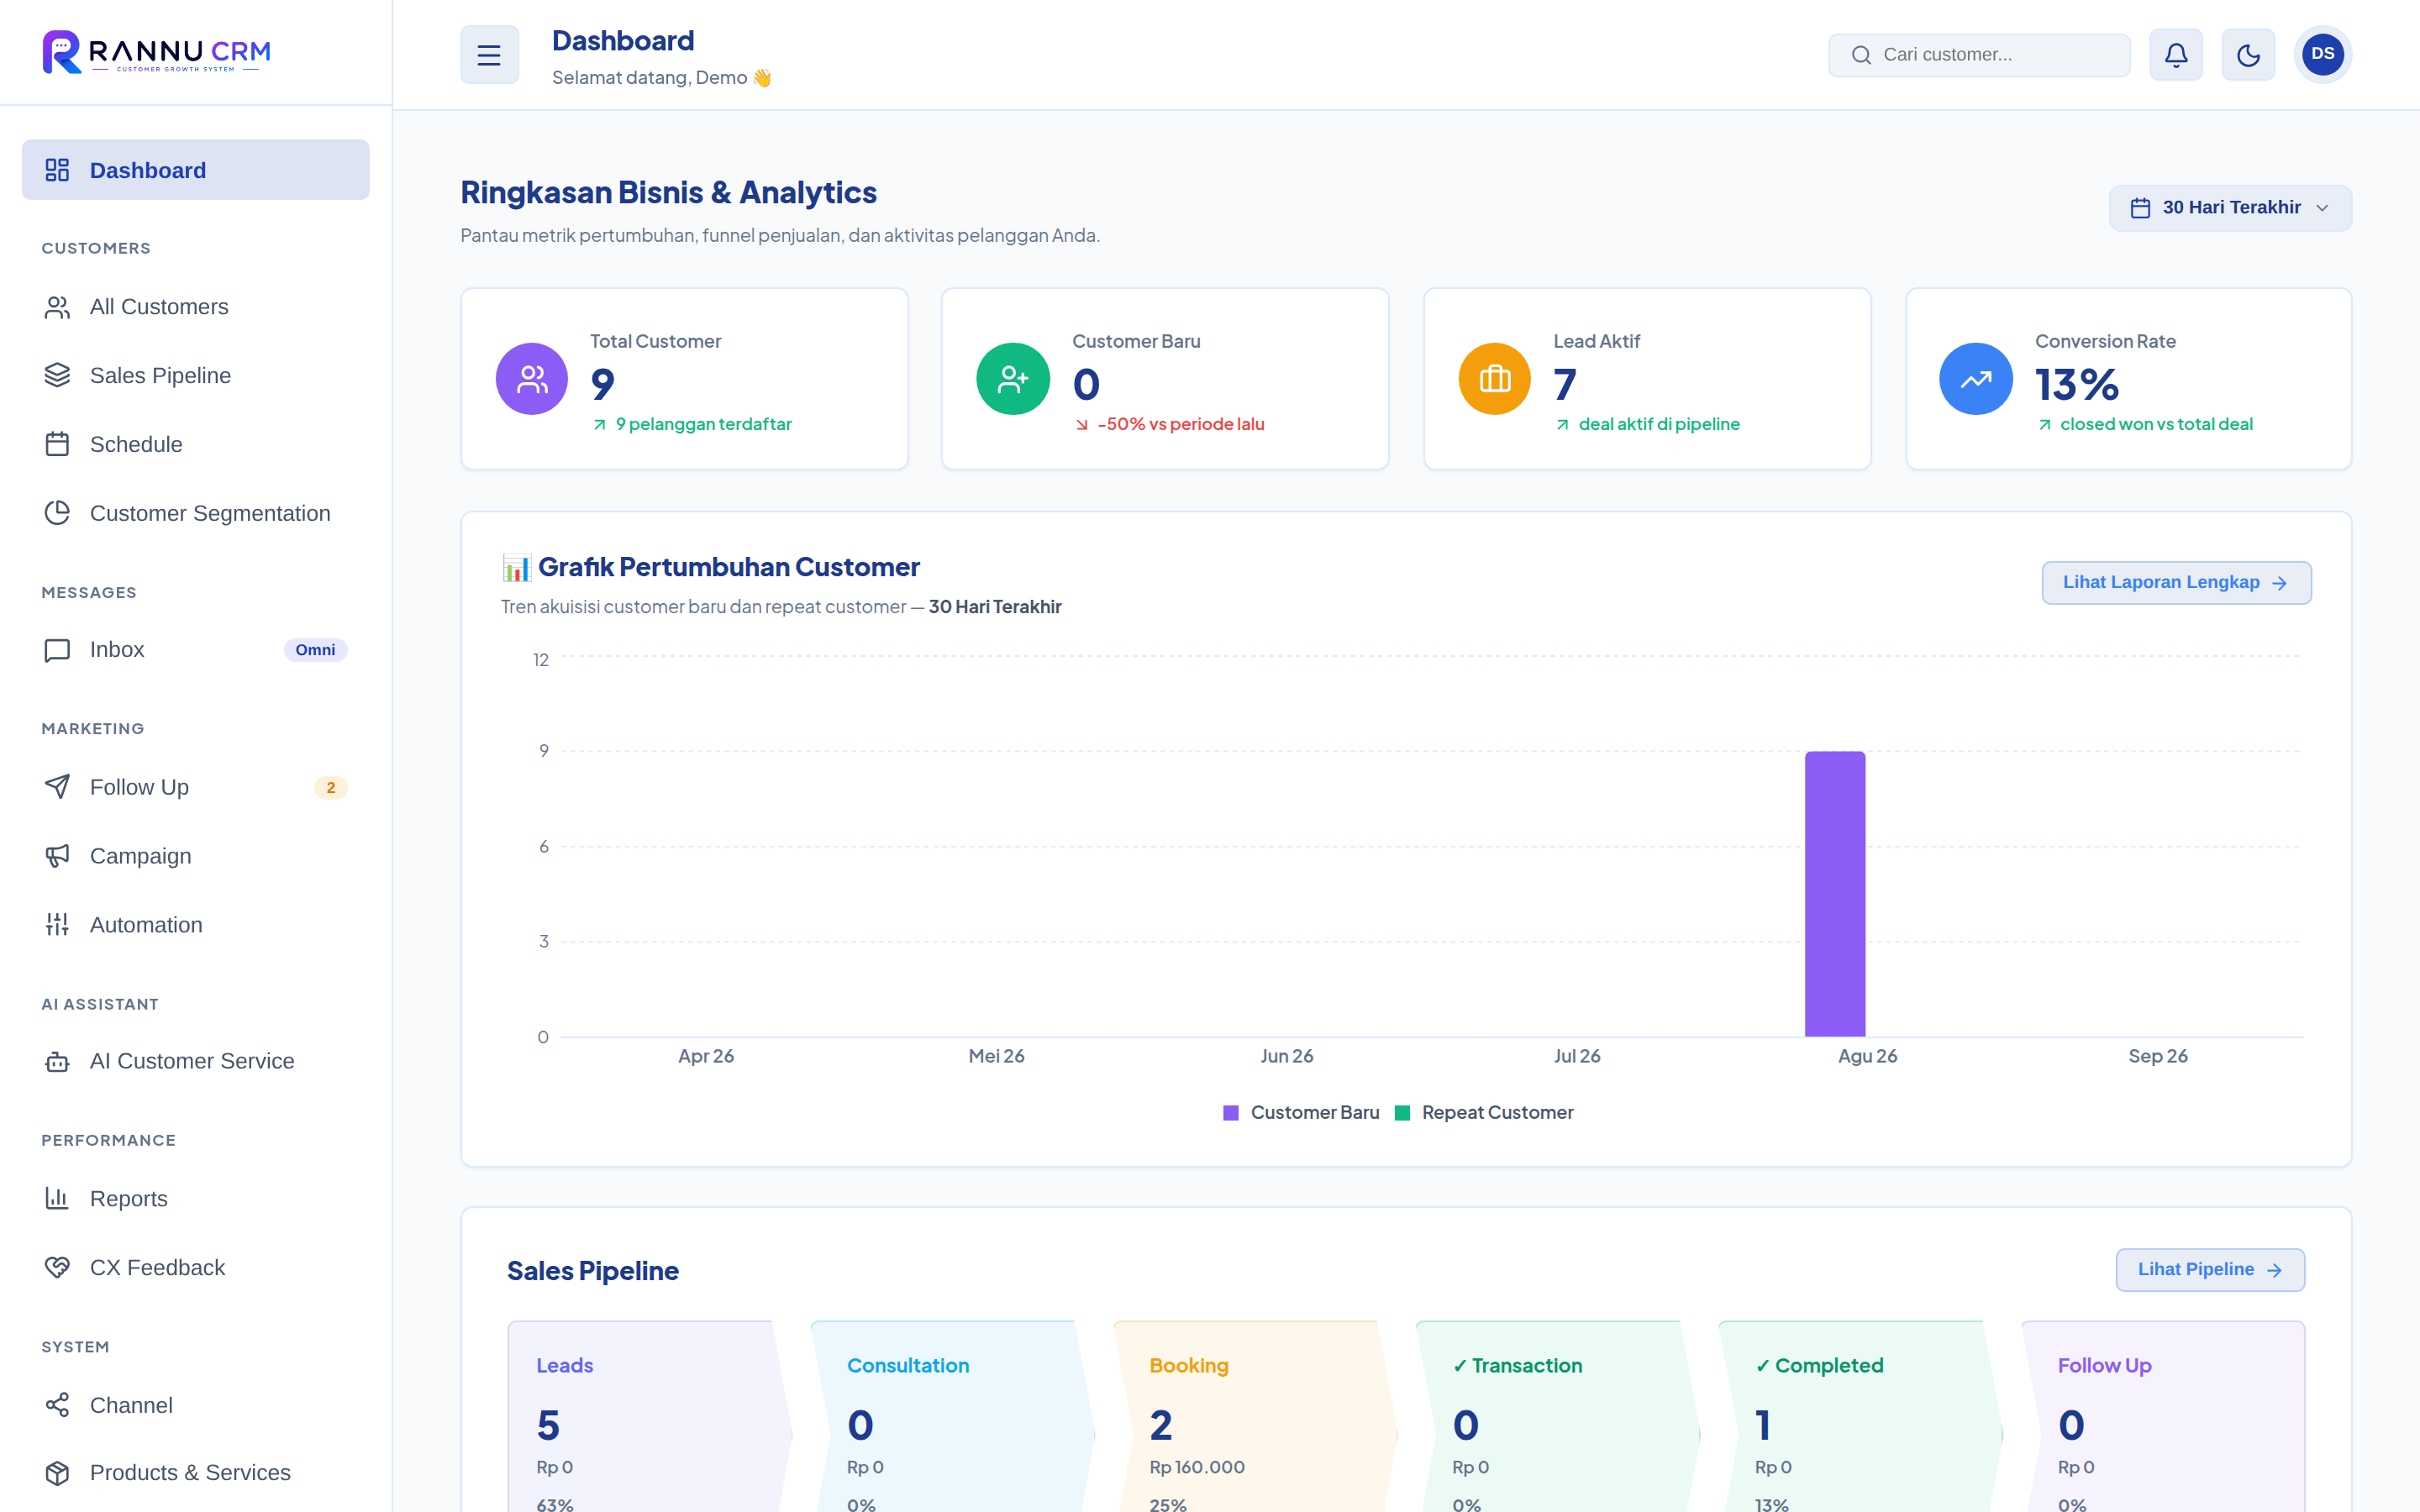This screenshot has height=1512, width=2420.
Task: Open the Inbox messages page
Action: coord(196,650)
